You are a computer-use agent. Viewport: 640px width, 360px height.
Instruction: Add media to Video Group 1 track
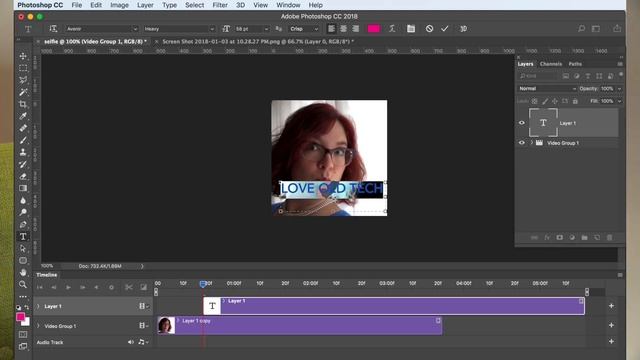coord(611,325)
